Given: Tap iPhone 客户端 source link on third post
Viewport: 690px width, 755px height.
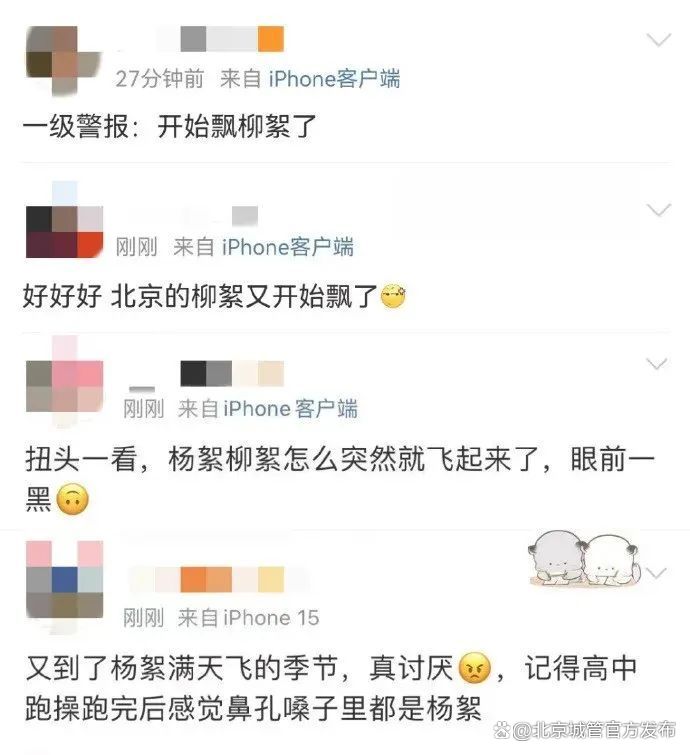Looking at the screenshot, I should click(290, 409).
